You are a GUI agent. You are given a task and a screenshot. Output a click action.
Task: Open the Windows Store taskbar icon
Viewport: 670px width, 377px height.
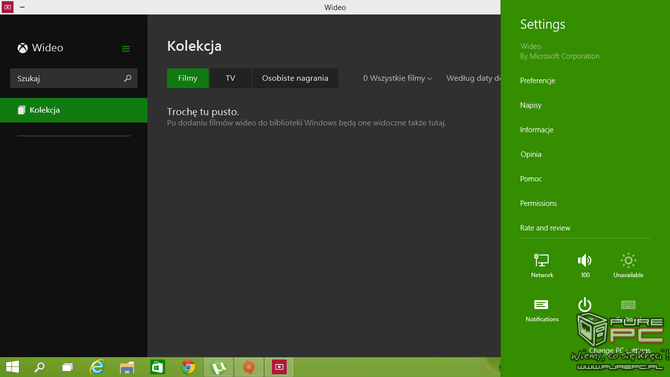[x=158, y=367]
